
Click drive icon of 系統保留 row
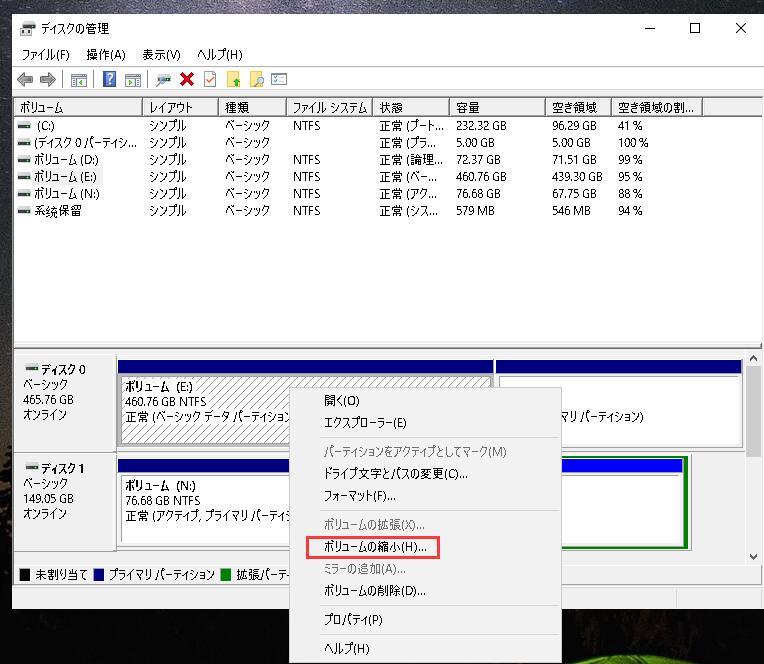click(24, 210)
